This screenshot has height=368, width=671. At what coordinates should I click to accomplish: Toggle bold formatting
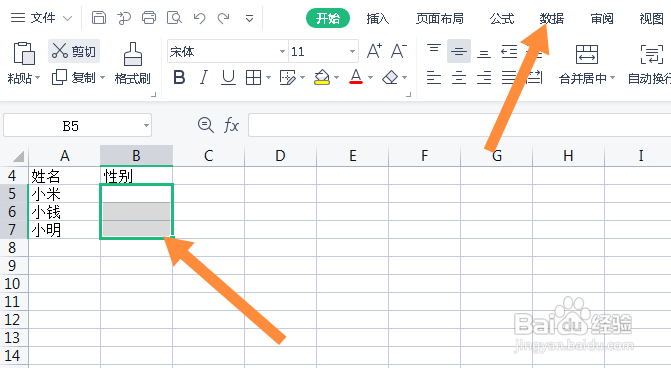[x=179, y=77]
